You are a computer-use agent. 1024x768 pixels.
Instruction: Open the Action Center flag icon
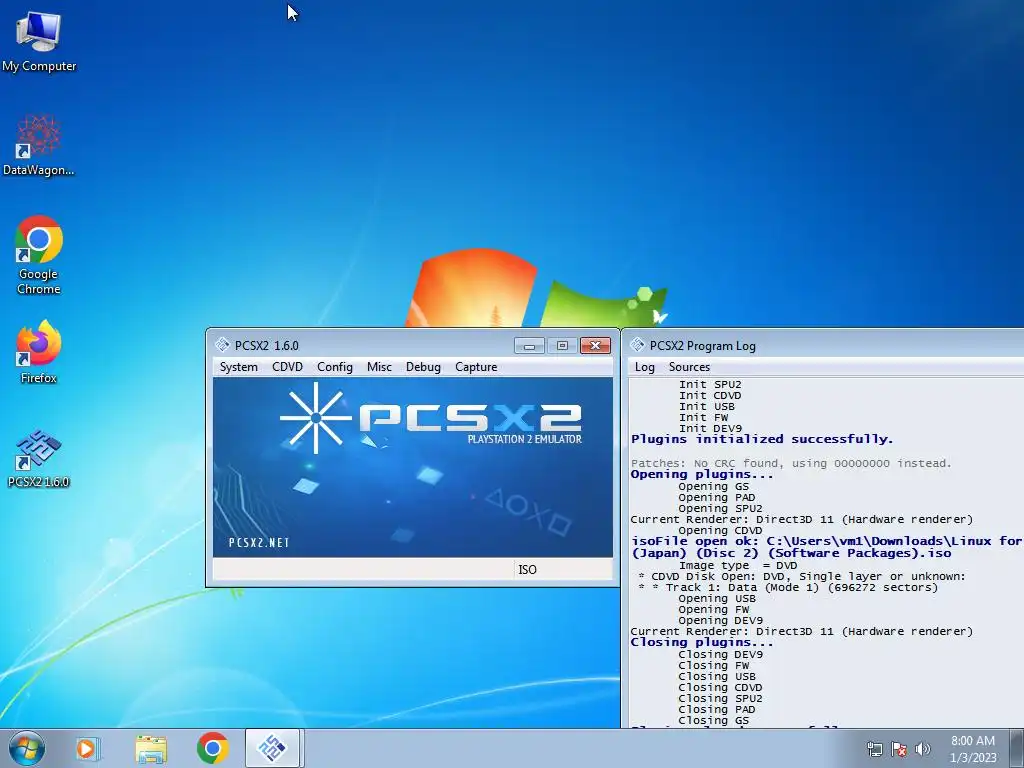899,749
